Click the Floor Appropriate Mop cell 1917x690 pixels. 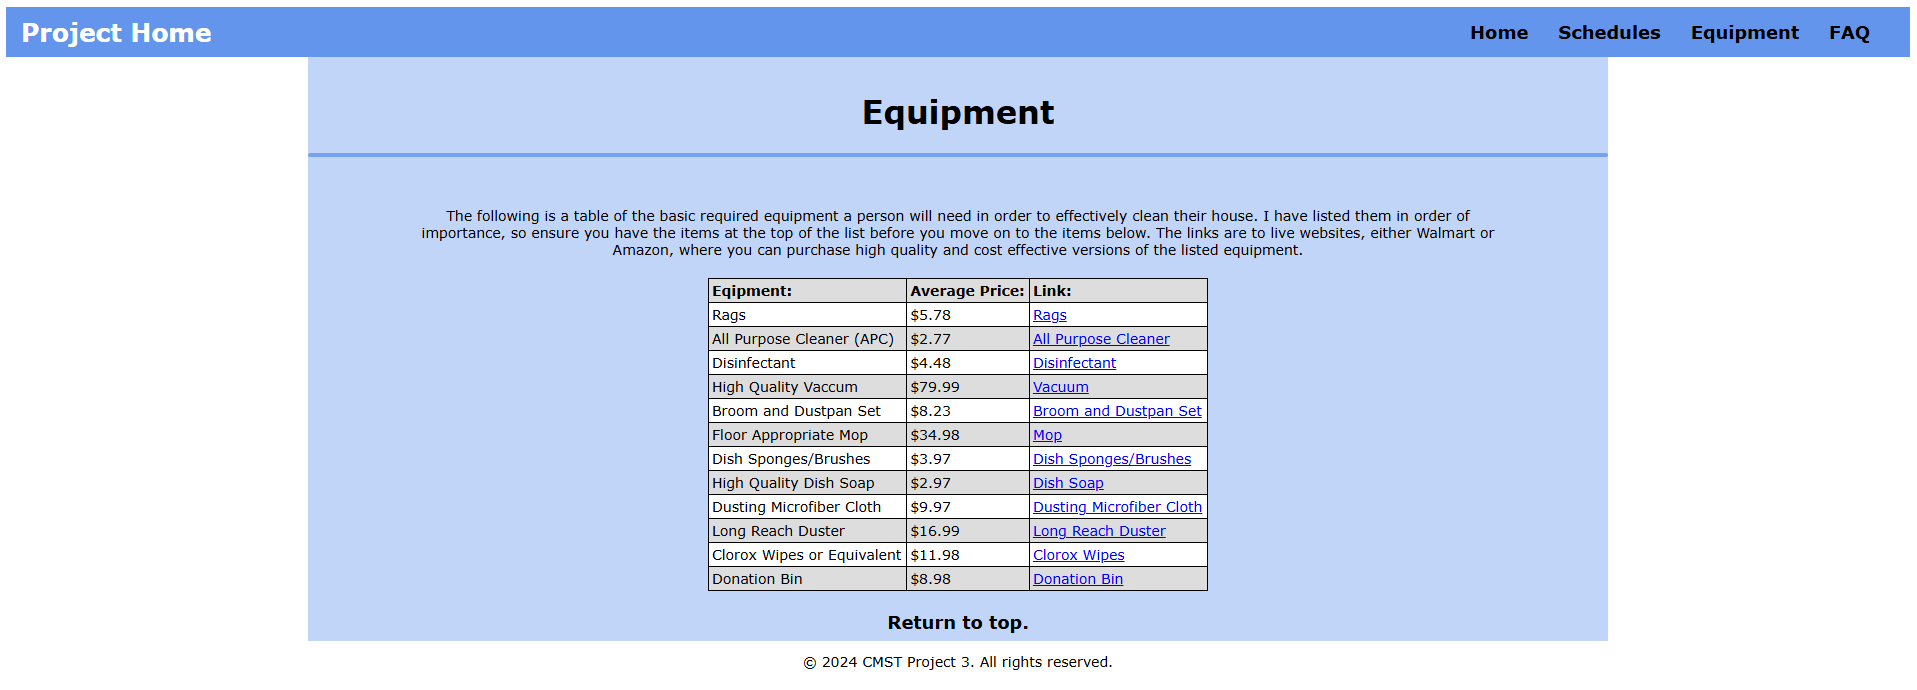coord(807,435)
